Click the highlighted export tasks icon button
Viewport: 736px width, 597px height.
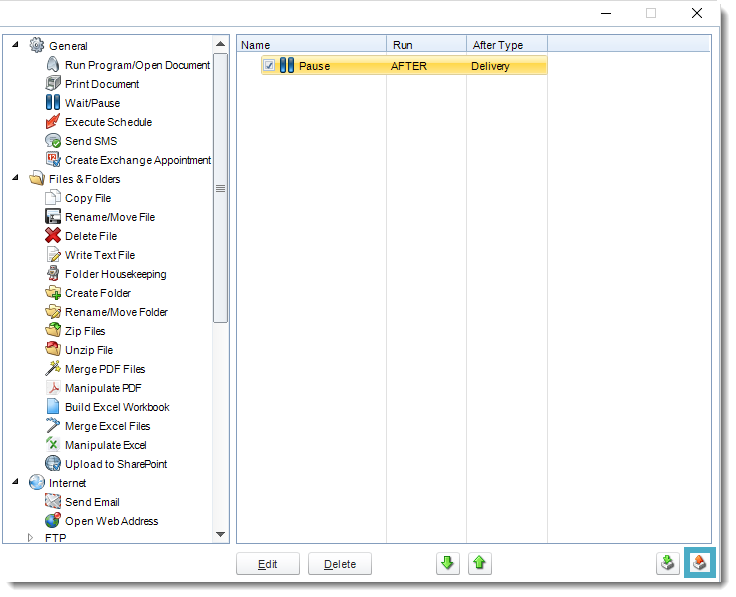(699, 563)
